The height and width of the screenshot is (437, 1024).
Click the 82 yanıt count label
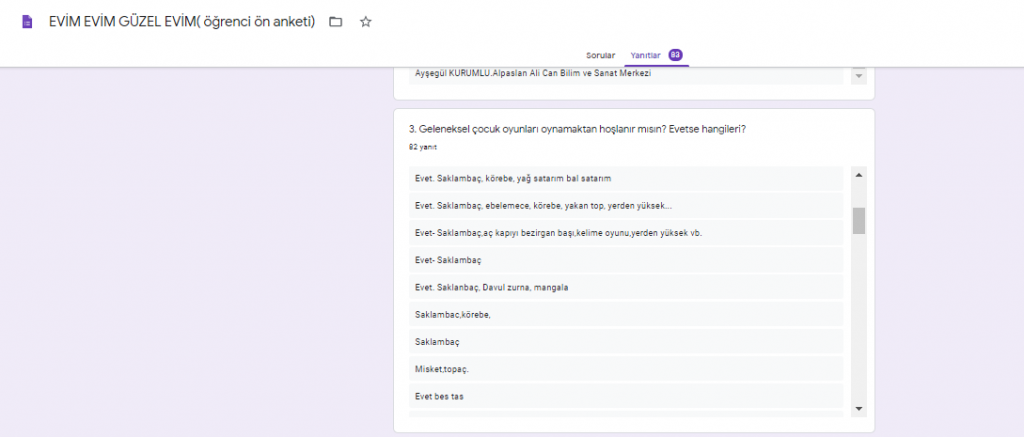[x=422, y=147]
